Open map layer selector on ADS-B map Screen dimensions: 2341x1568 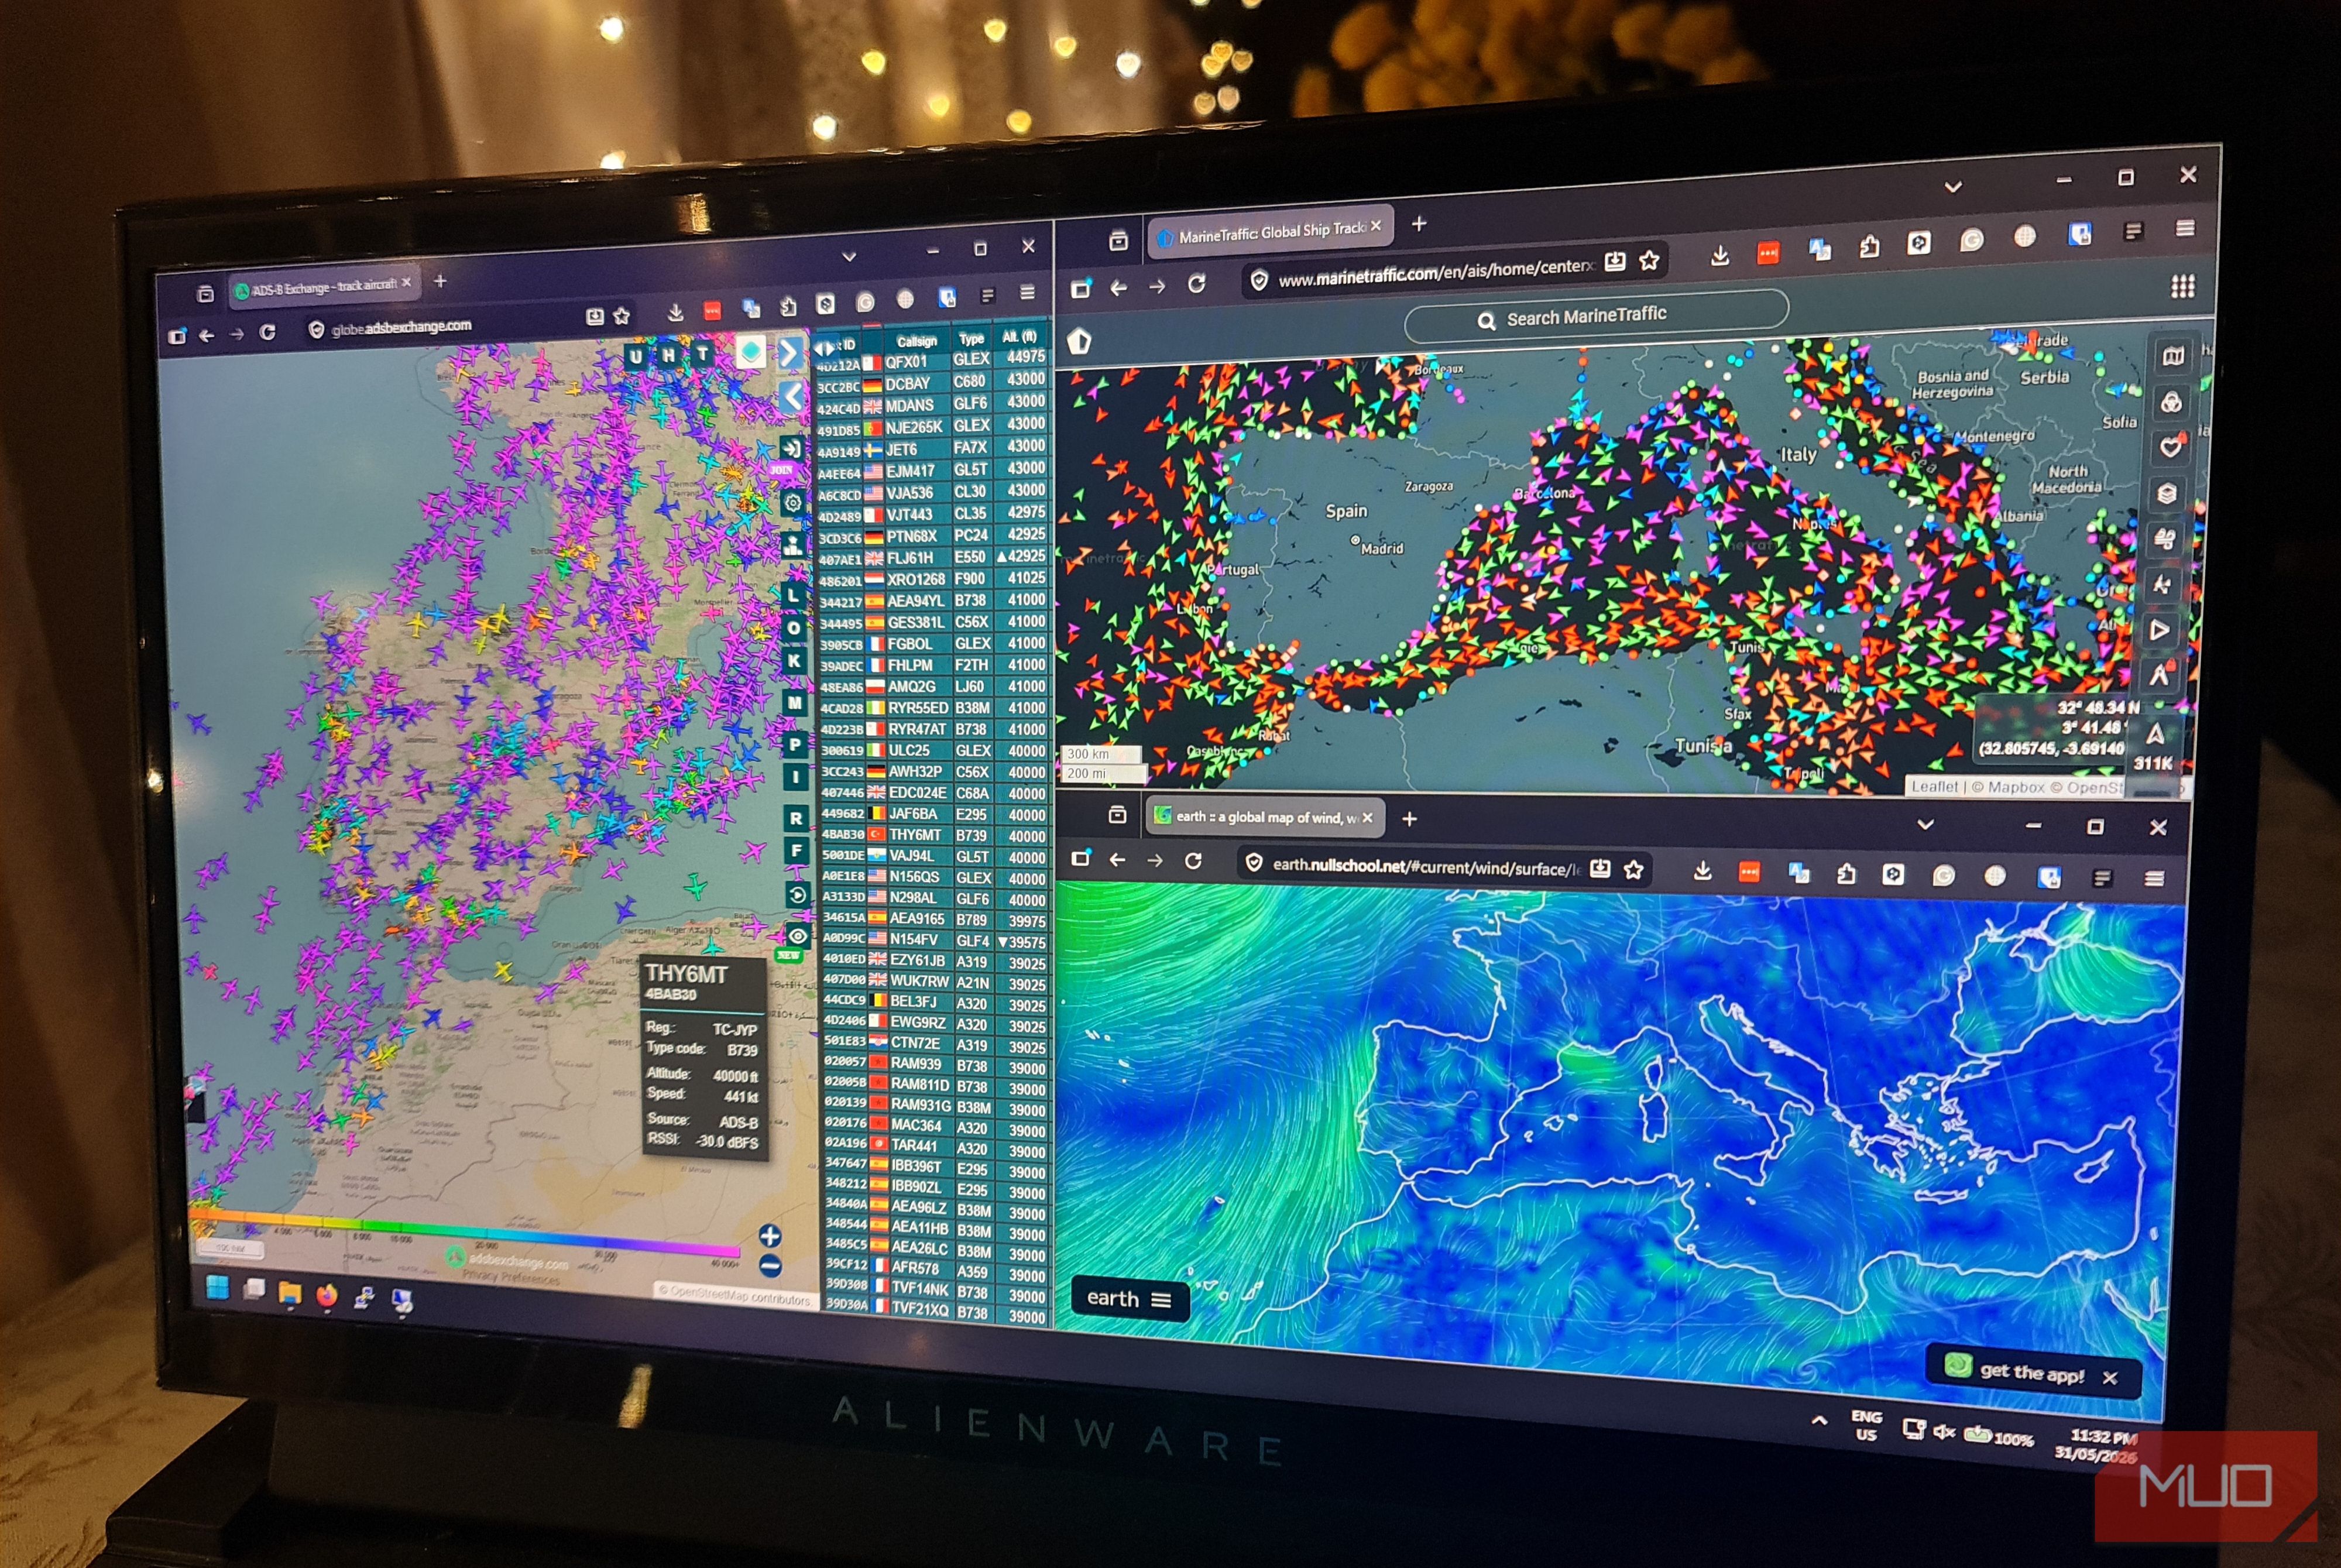click(x=750, y=352)
